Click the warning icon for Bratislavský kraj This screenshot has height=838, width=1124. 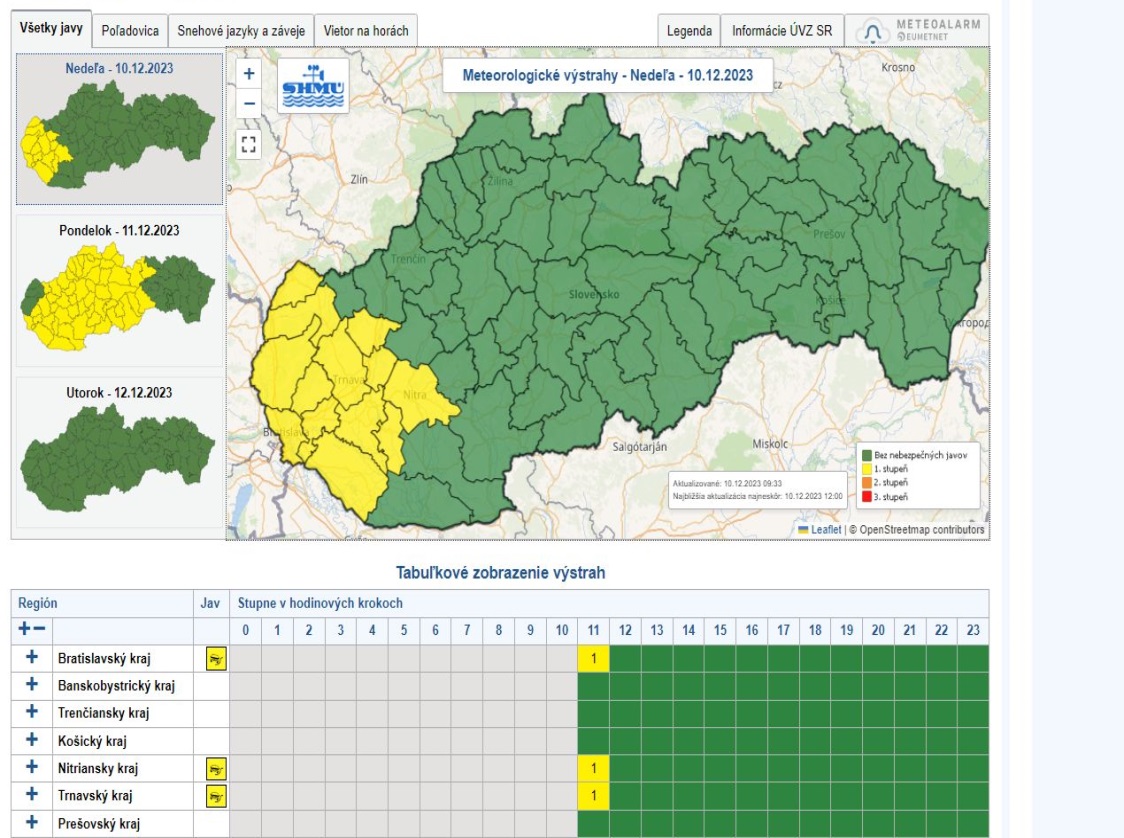coord(216,658)
